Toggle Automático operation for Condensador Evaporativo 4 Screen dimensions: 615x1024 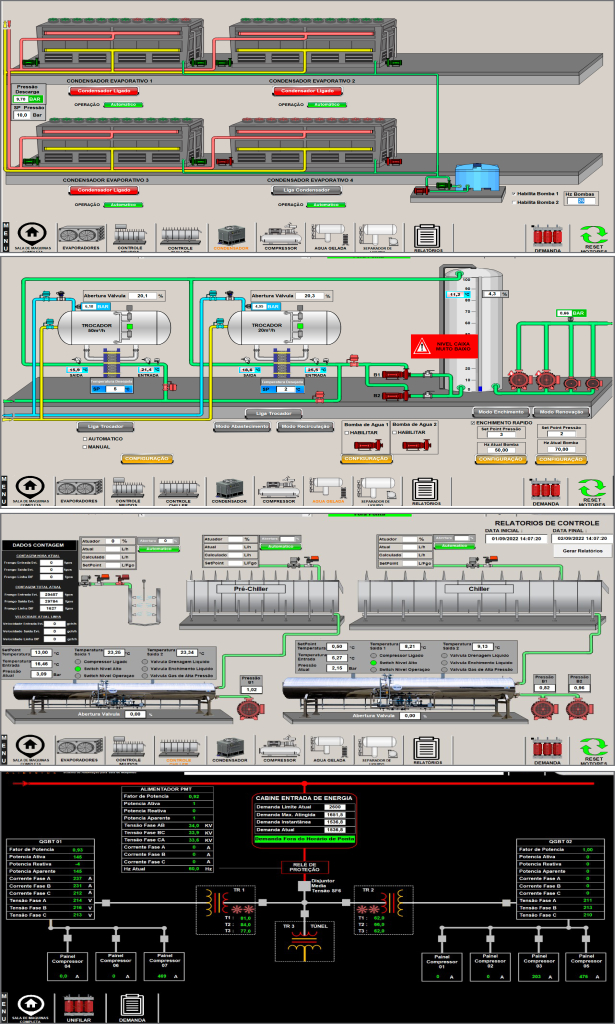click(326, 204)
